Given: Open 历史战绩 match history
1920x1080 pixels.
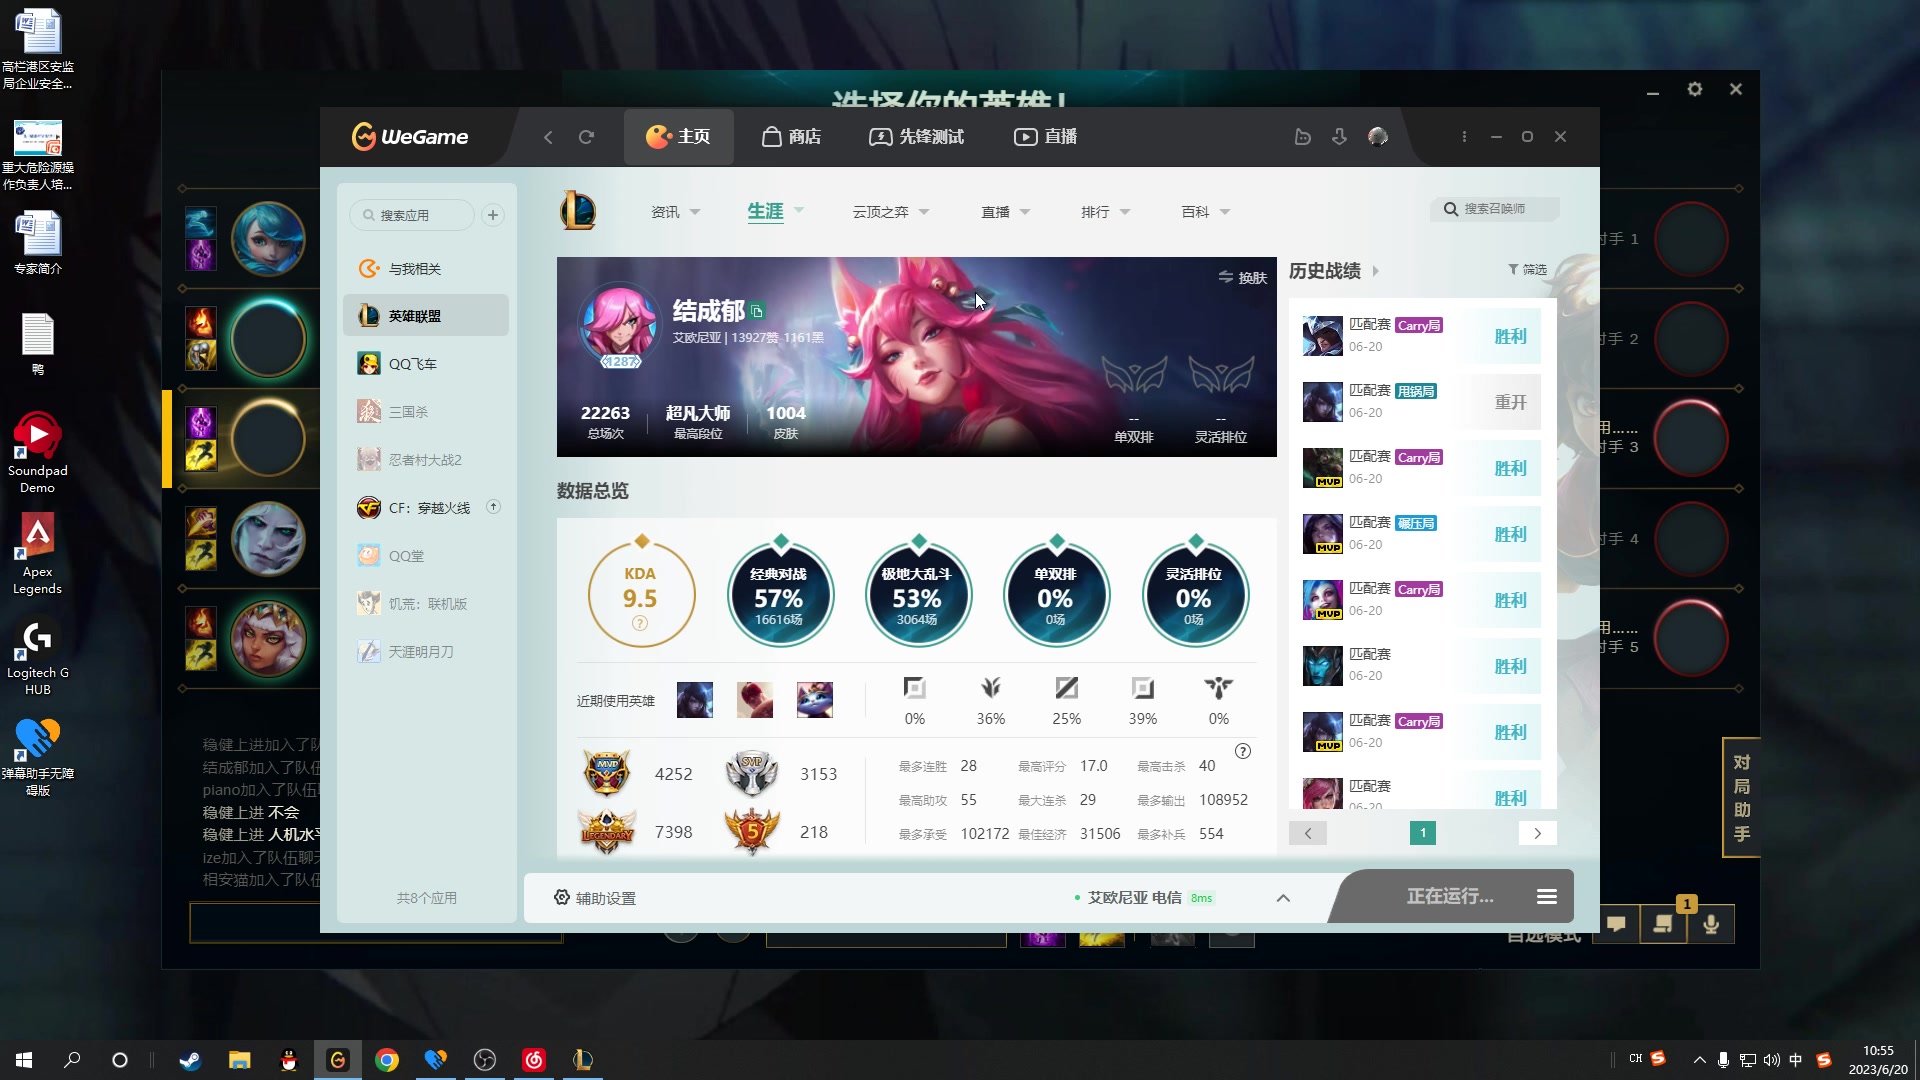Looking at the screenshot, I should pyautogui.click(x=1334, y=271).
